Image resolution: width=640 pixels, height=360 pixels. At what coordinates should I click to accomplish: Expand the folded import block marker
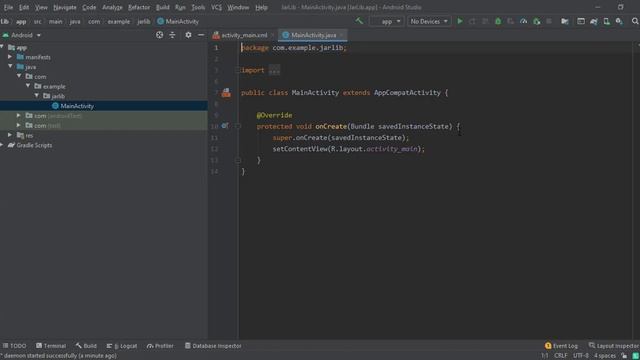click(238, 70)
